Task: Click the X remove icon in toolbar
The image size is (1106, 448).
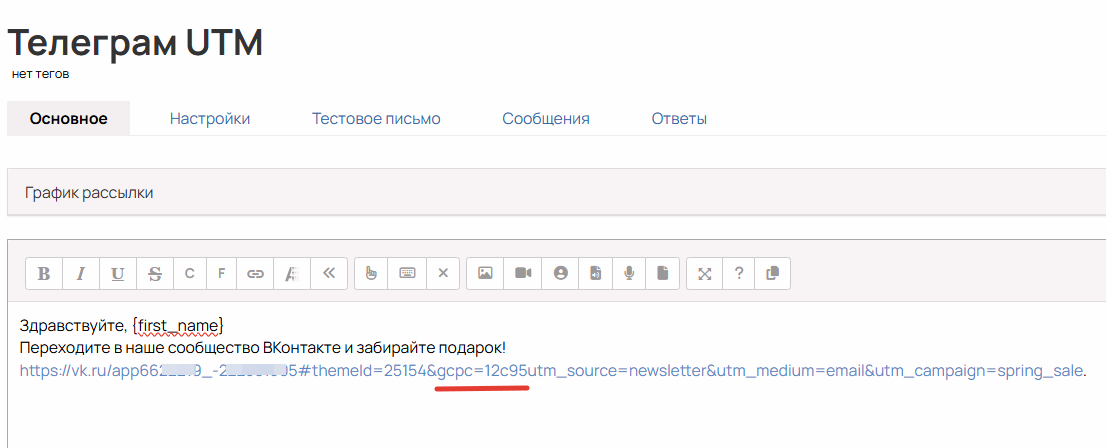Action: coord(443,274)
